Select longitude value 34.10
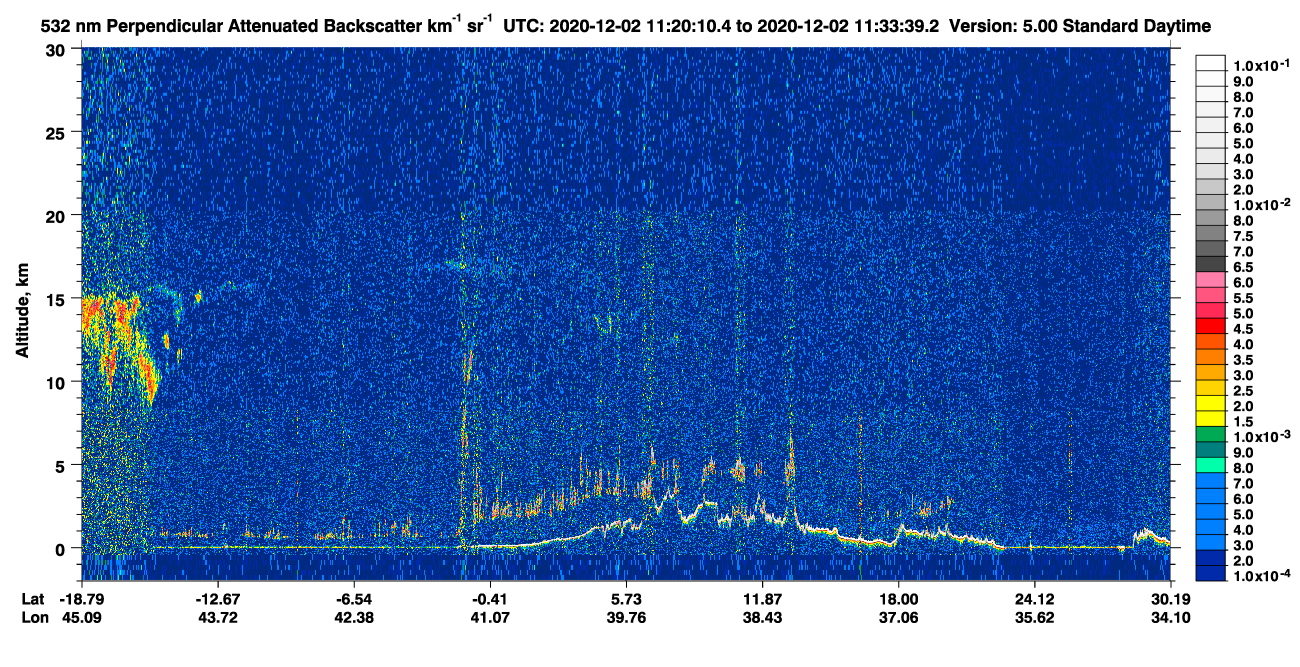The height and width of the screenshot is (667, 1300). (x=1170, y=618)
